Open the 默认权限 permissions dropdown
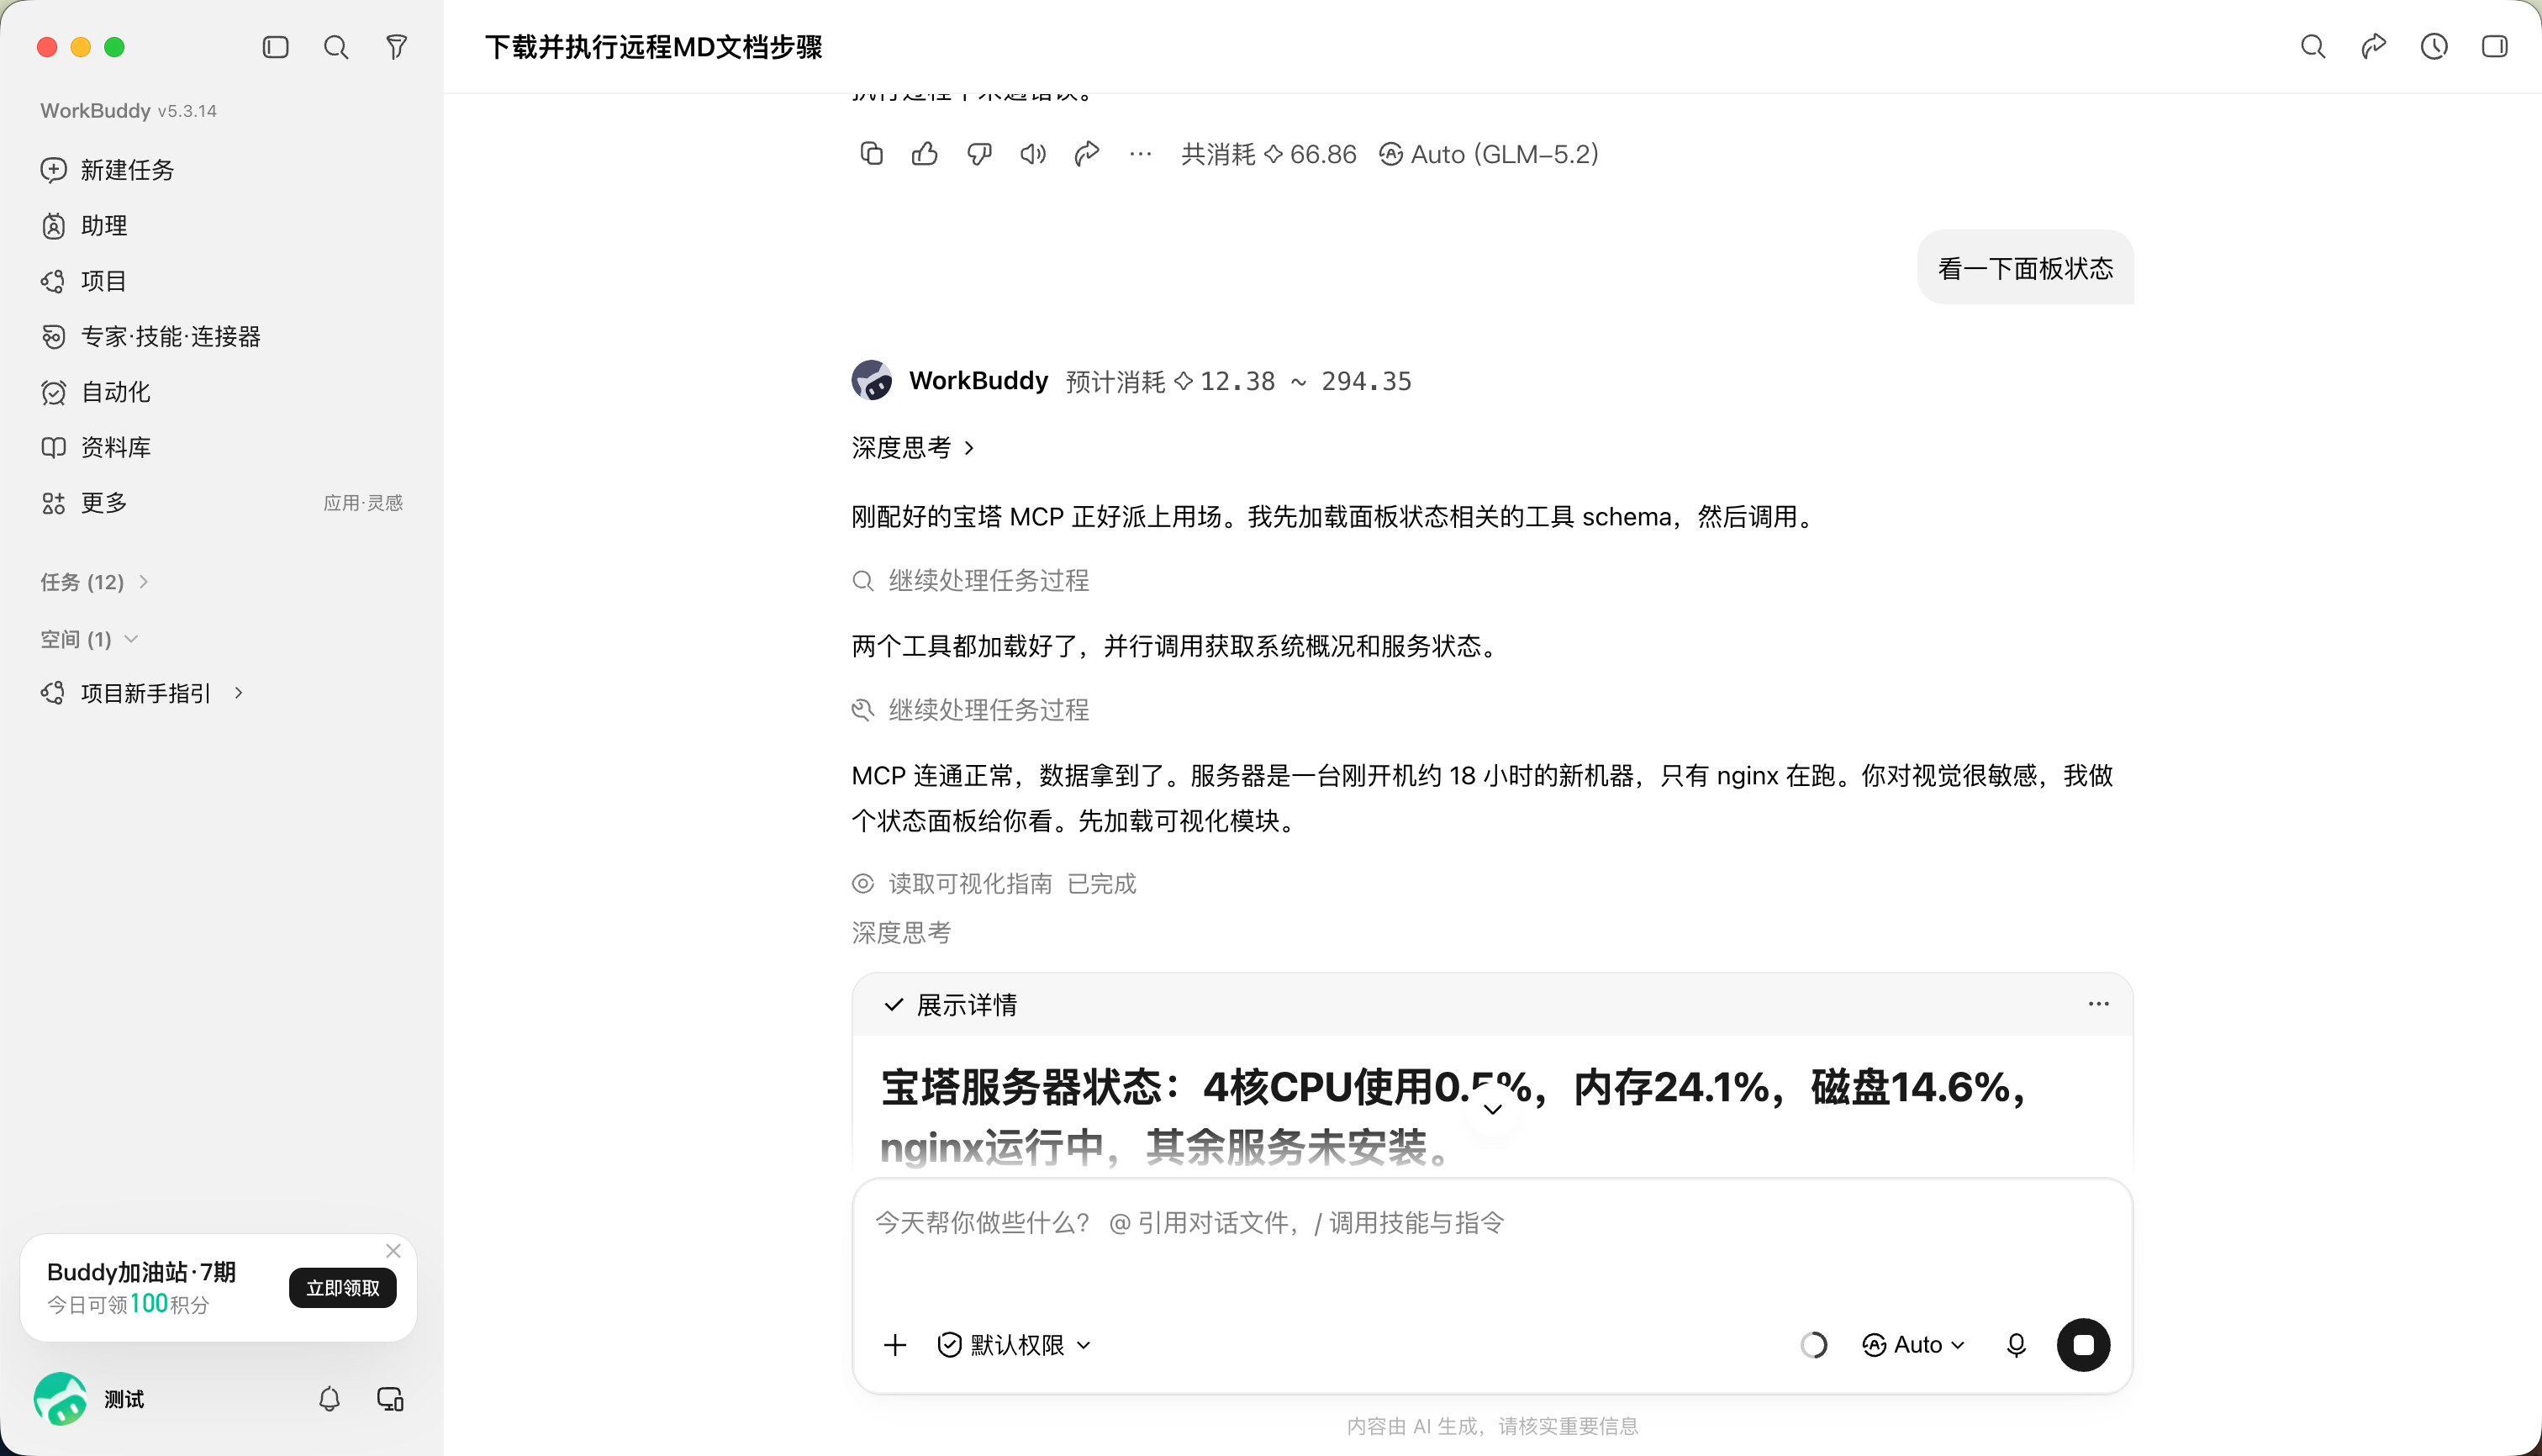2542x1456 pixels. (1014, 1345)
